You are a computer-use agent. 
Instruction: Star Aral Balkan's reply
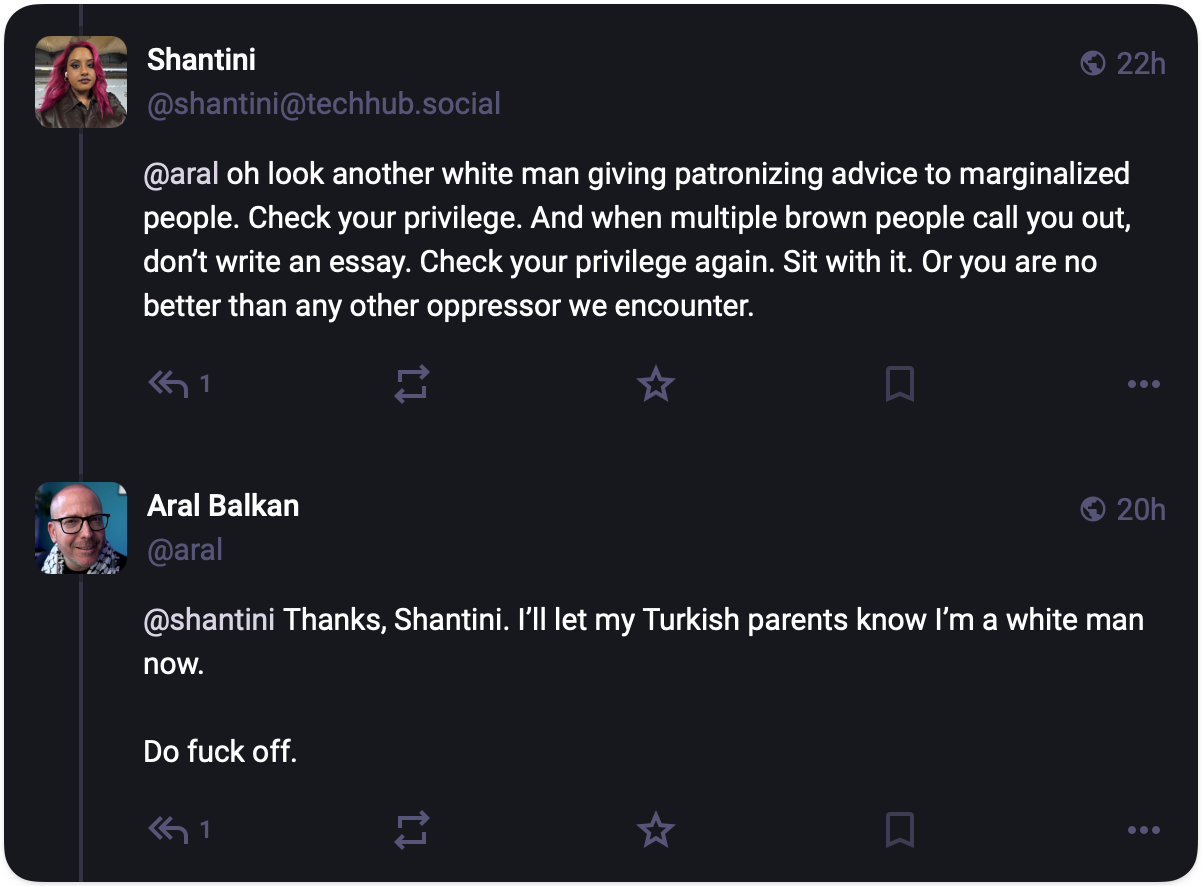[x=656, y=829]
